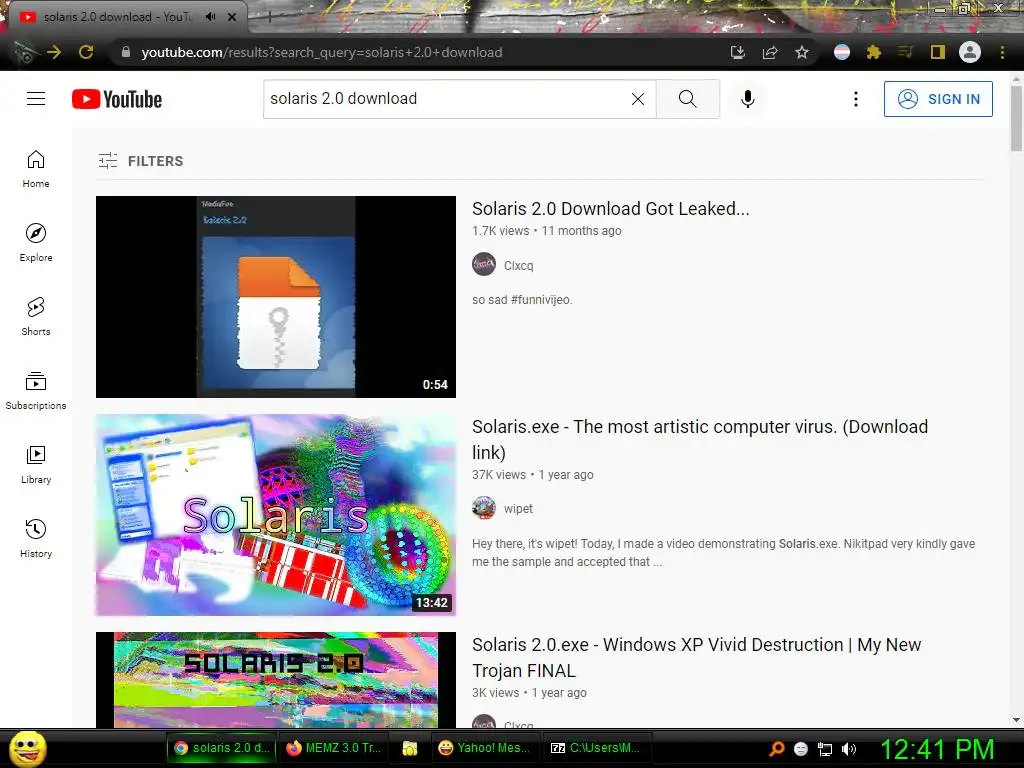Visit the wipet channel name
Viewport: 1024px width, 768px height.
(519, 508)
